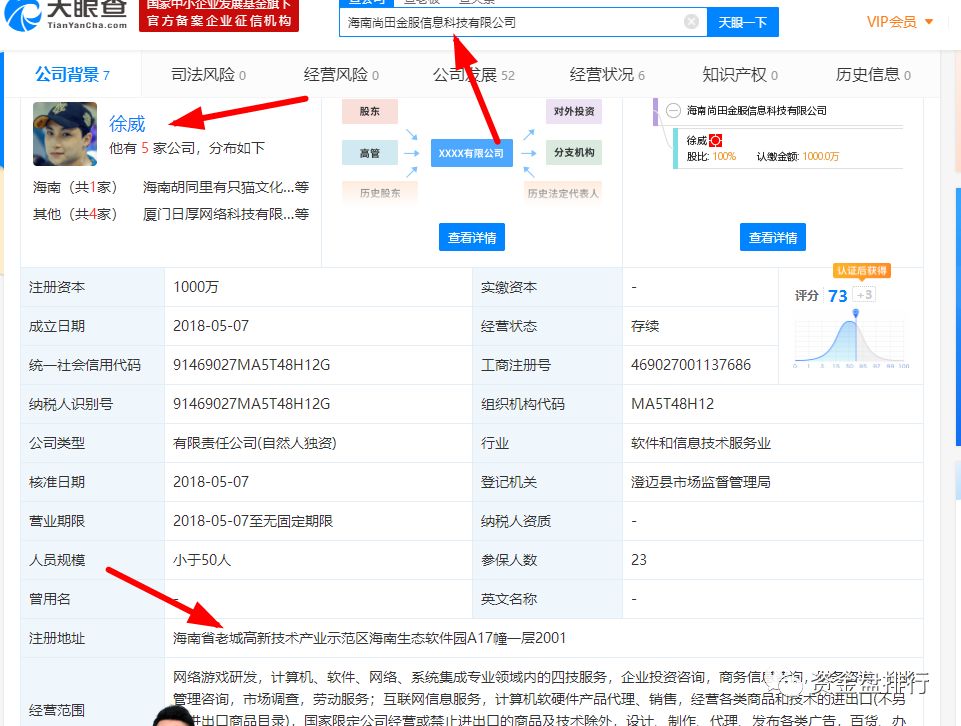Viewport: 961px width, 726px height.
Task: Click the +3 score bonus tag
Action: click(x=864, y=295)
